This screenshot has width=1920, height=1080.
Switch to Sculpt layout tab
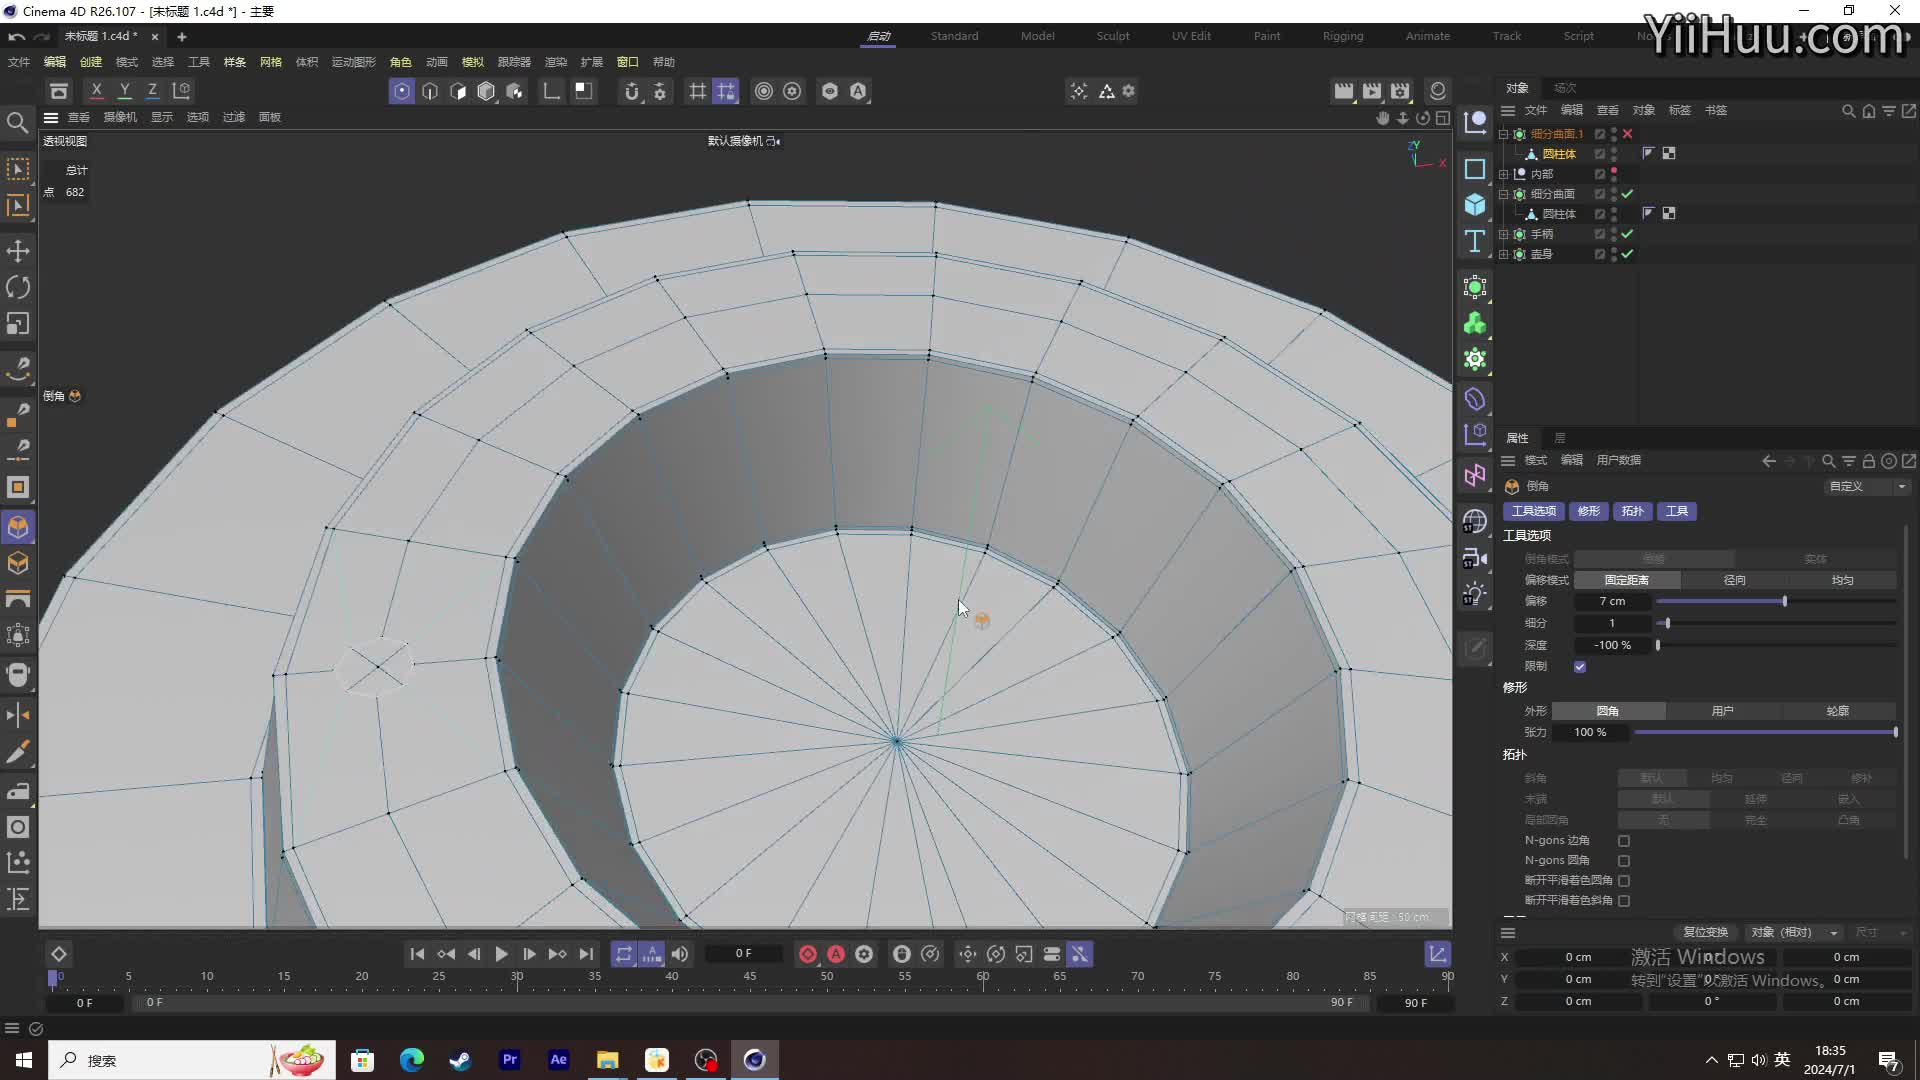[x=1112, y=36]
